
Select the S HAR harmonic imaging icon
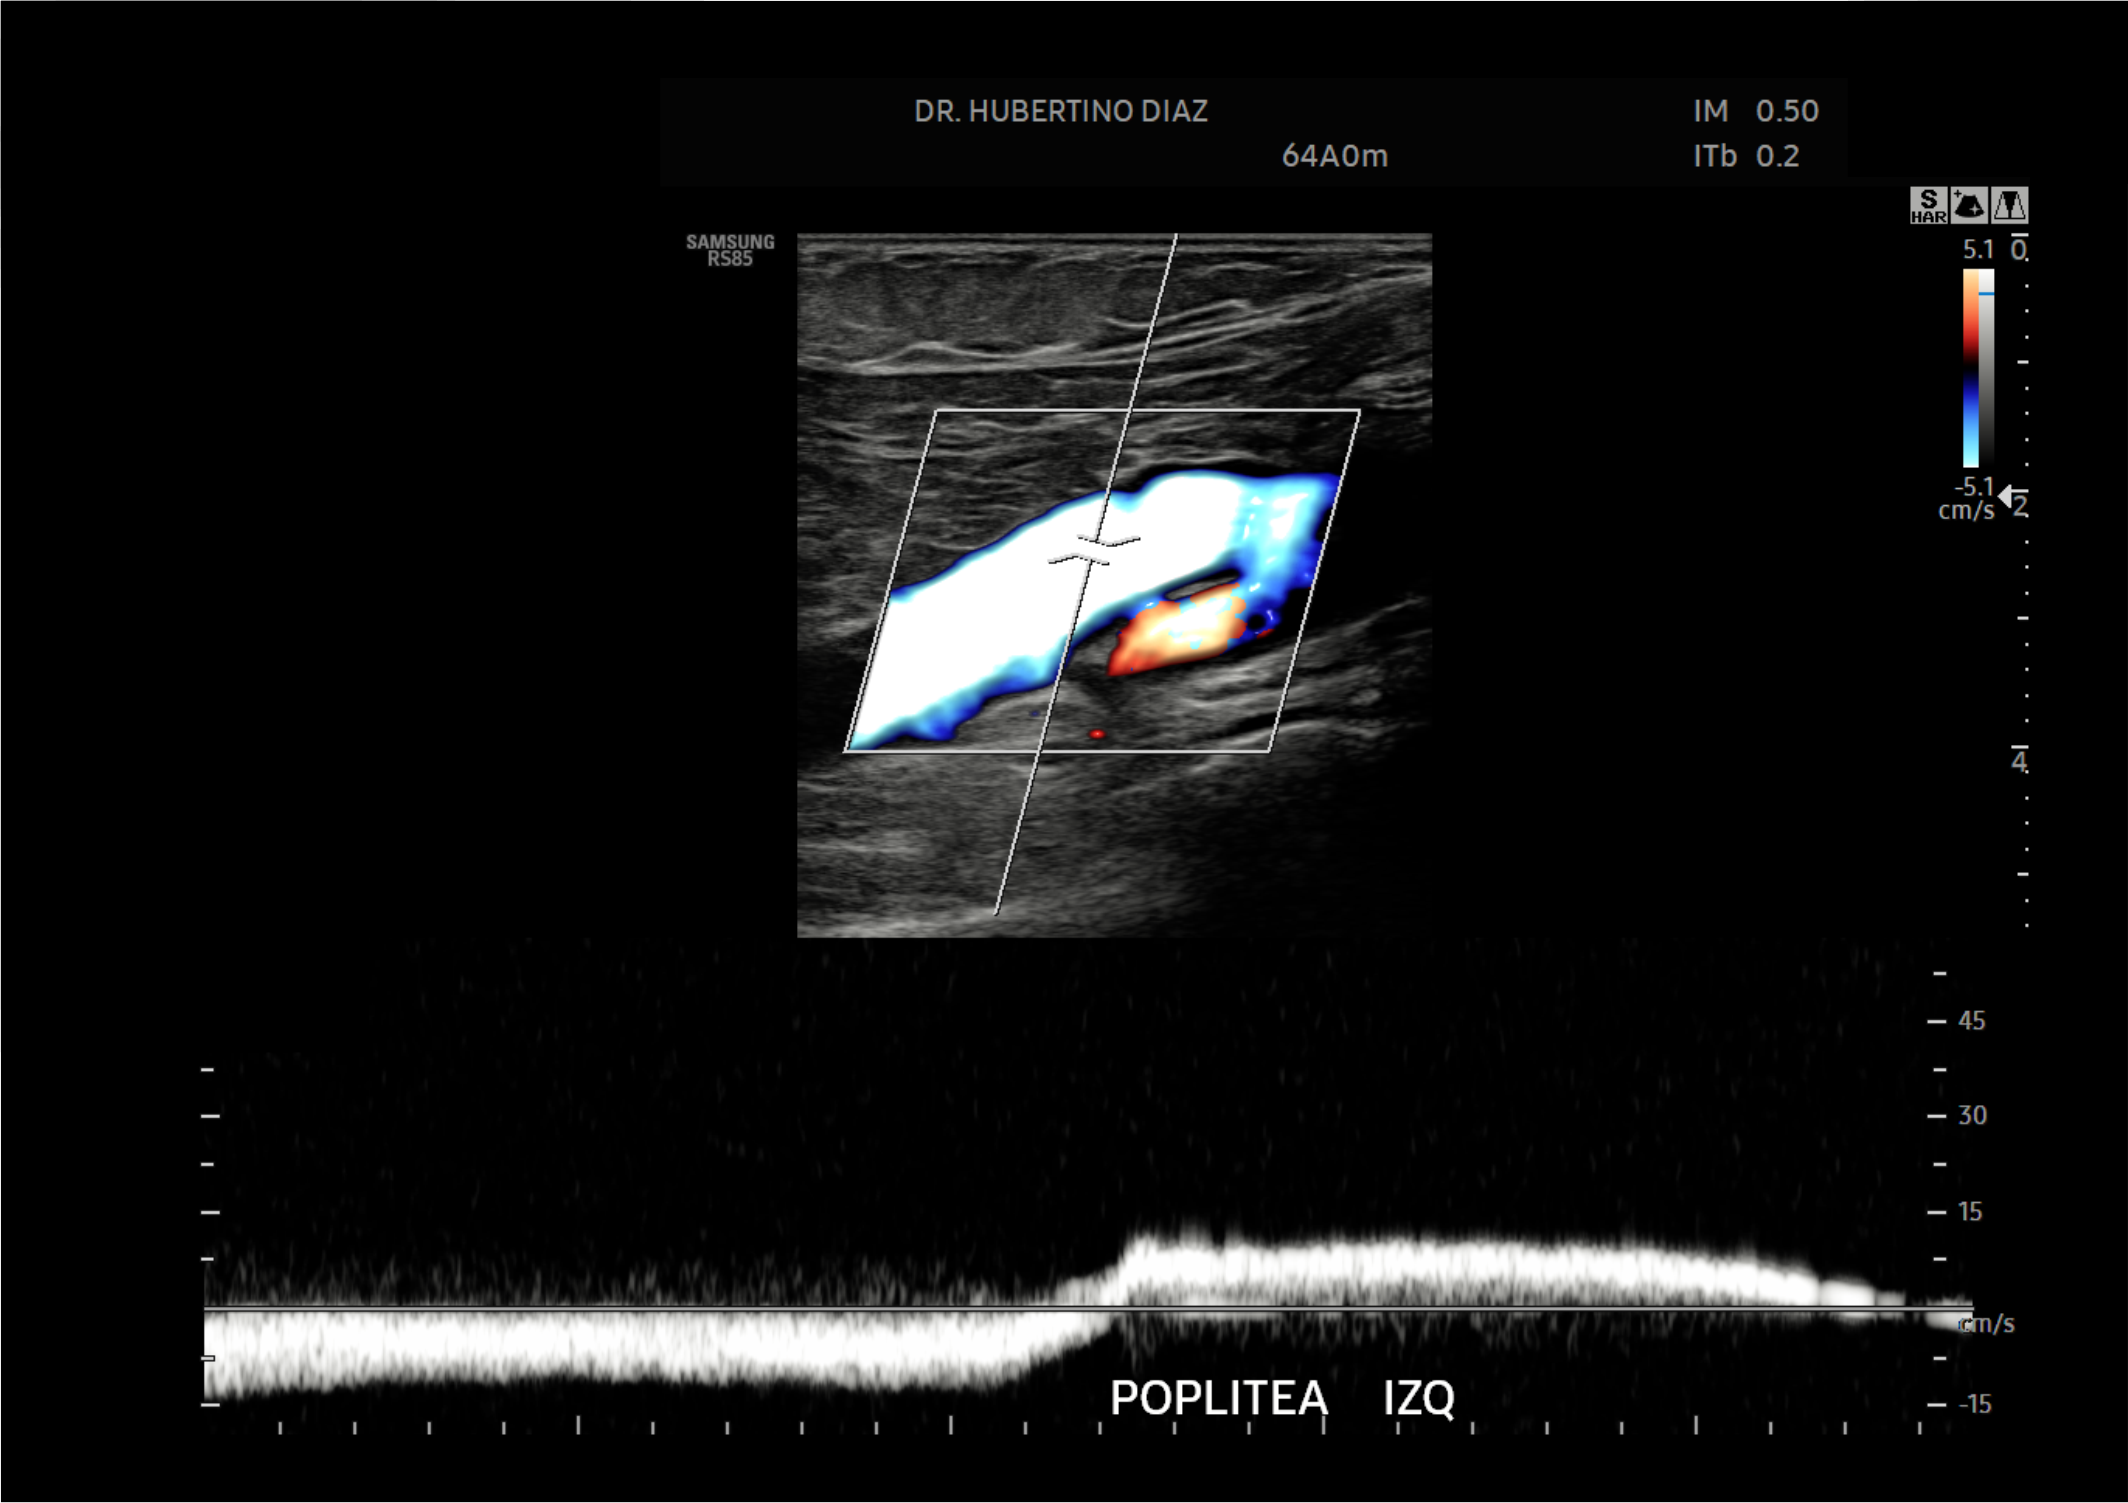tap(1929, 205)
